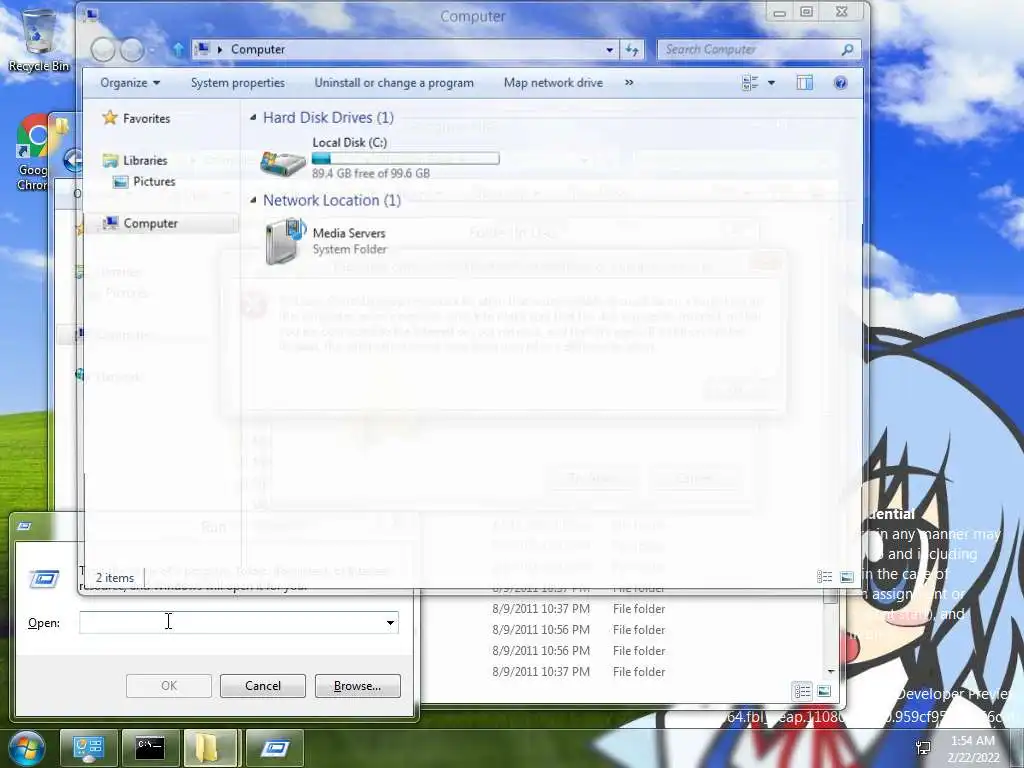The width and height of the screenshot is (1024, 768).
Task: Click Browse... in the Run dialog
Action: coord(357,686)
